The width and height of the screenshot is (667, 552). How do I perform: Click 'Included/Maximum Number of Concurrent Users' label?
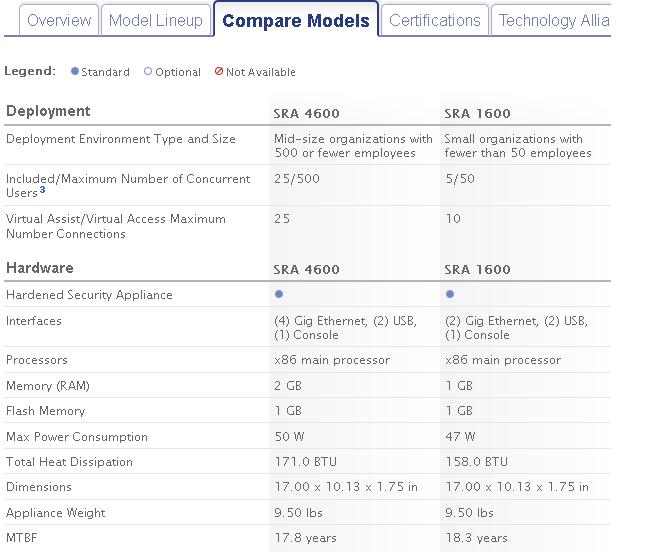128,185
